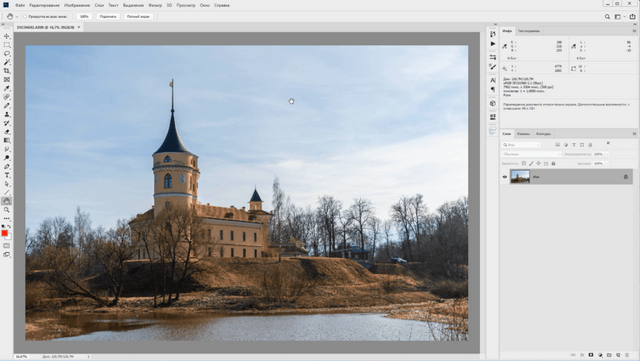Switch to the Каналы tab
Screen dimensions: 640x361
[523, 134]
